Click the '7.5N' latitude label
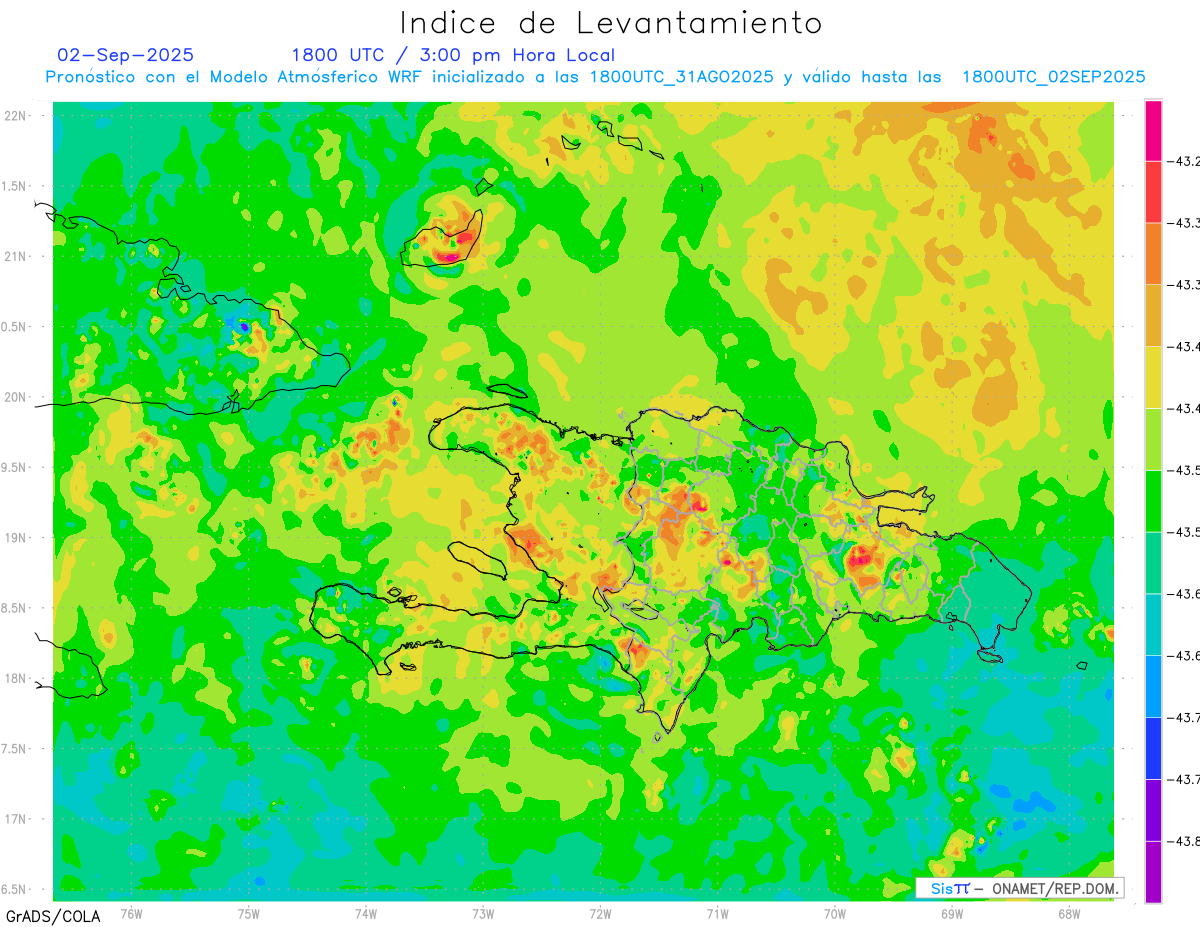Image resolution: width=1200 pixels, height=927 pixels. pos(15,749)
